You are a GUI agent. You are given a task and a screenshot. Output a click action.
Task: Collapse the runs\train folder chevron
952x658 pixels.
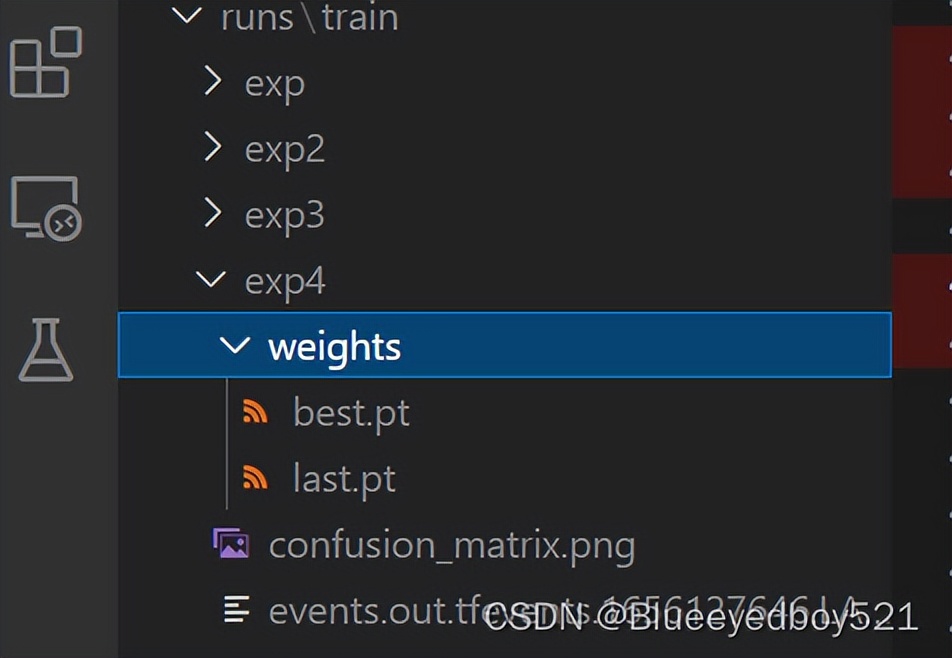coord(187,17)
